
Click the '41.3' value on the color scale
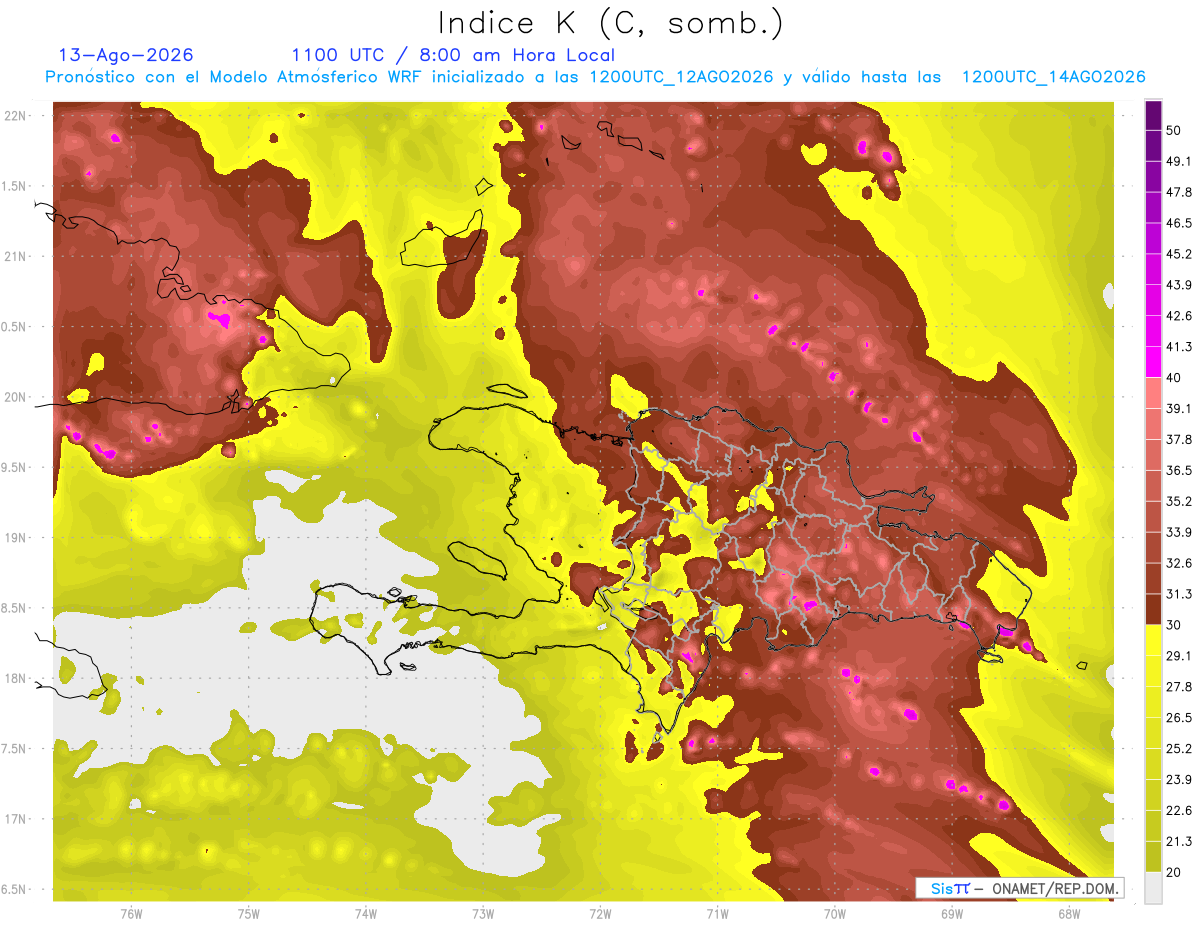tap(1178, 347)
